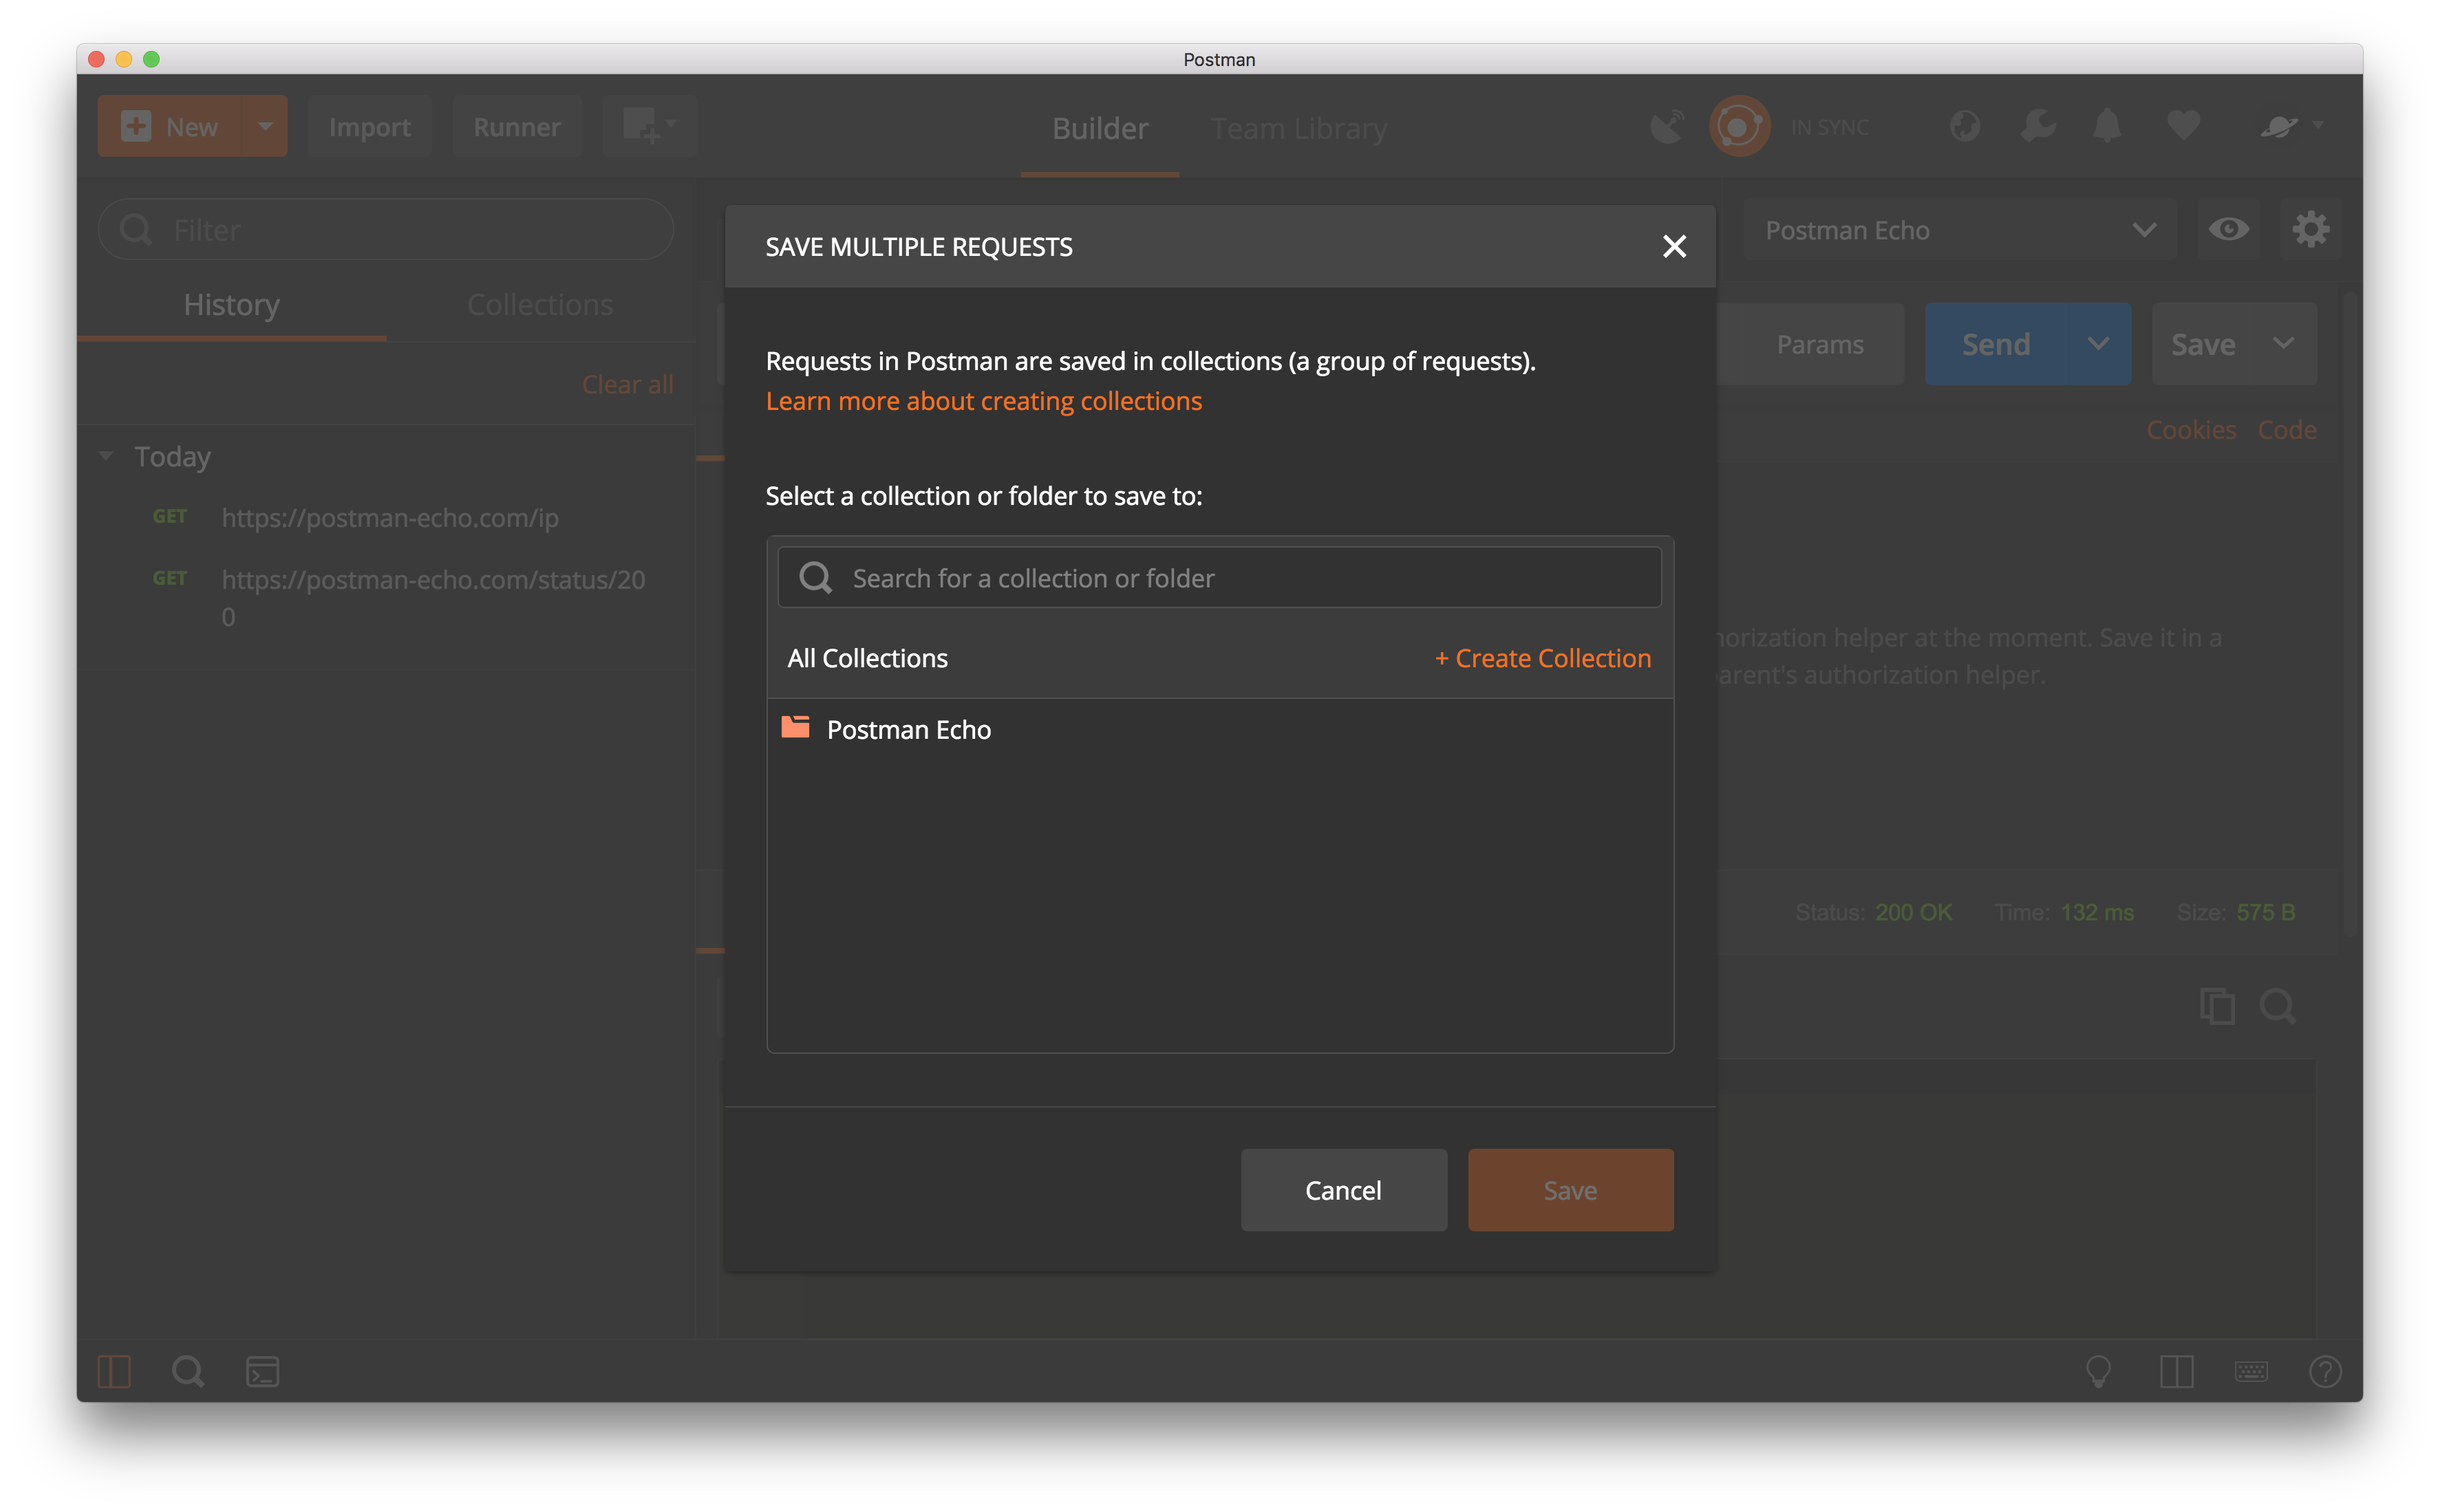
Task: Switch to the Team Library tab
Action: 1298,129
